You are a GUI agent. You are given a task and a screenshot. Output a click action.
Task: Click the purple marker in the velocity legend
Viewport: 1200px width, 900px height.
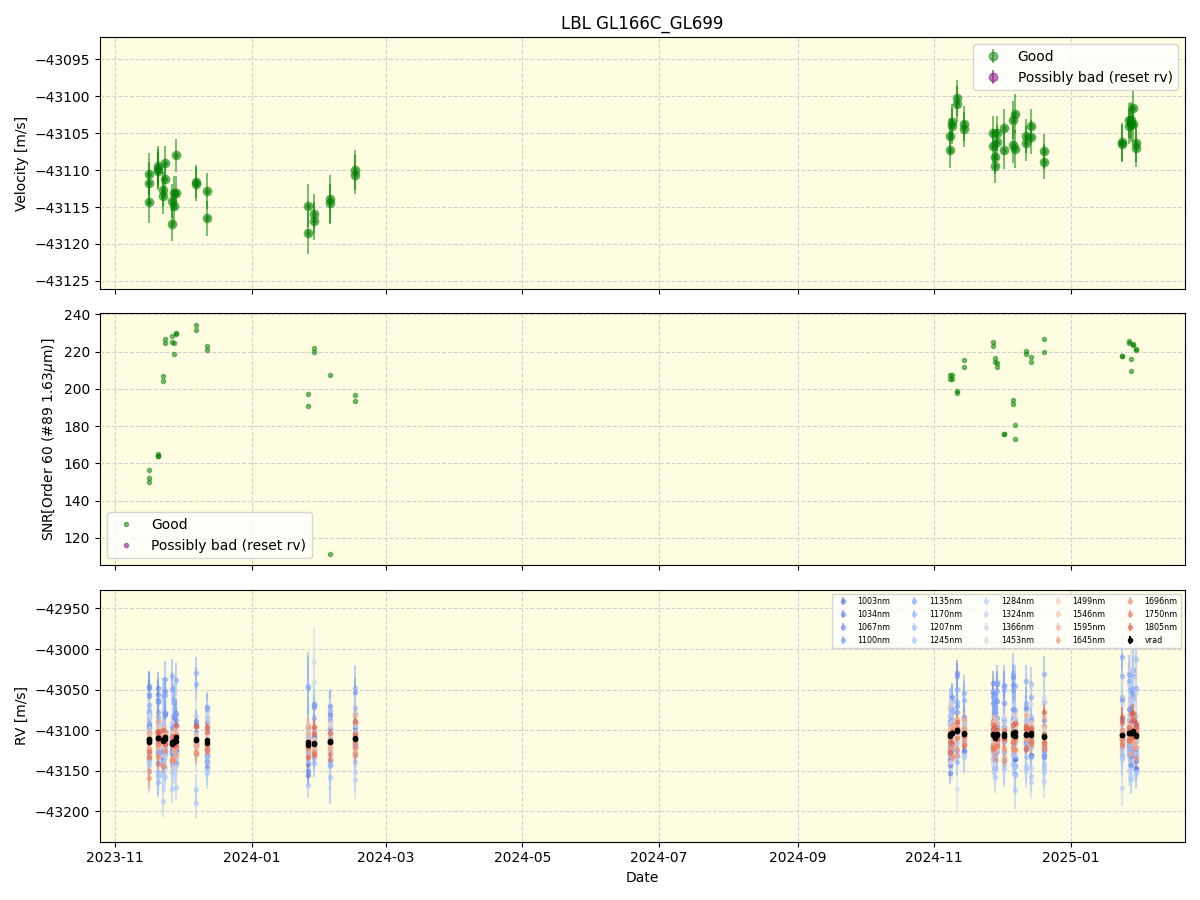pyautogui.click(x=993, y=77)
